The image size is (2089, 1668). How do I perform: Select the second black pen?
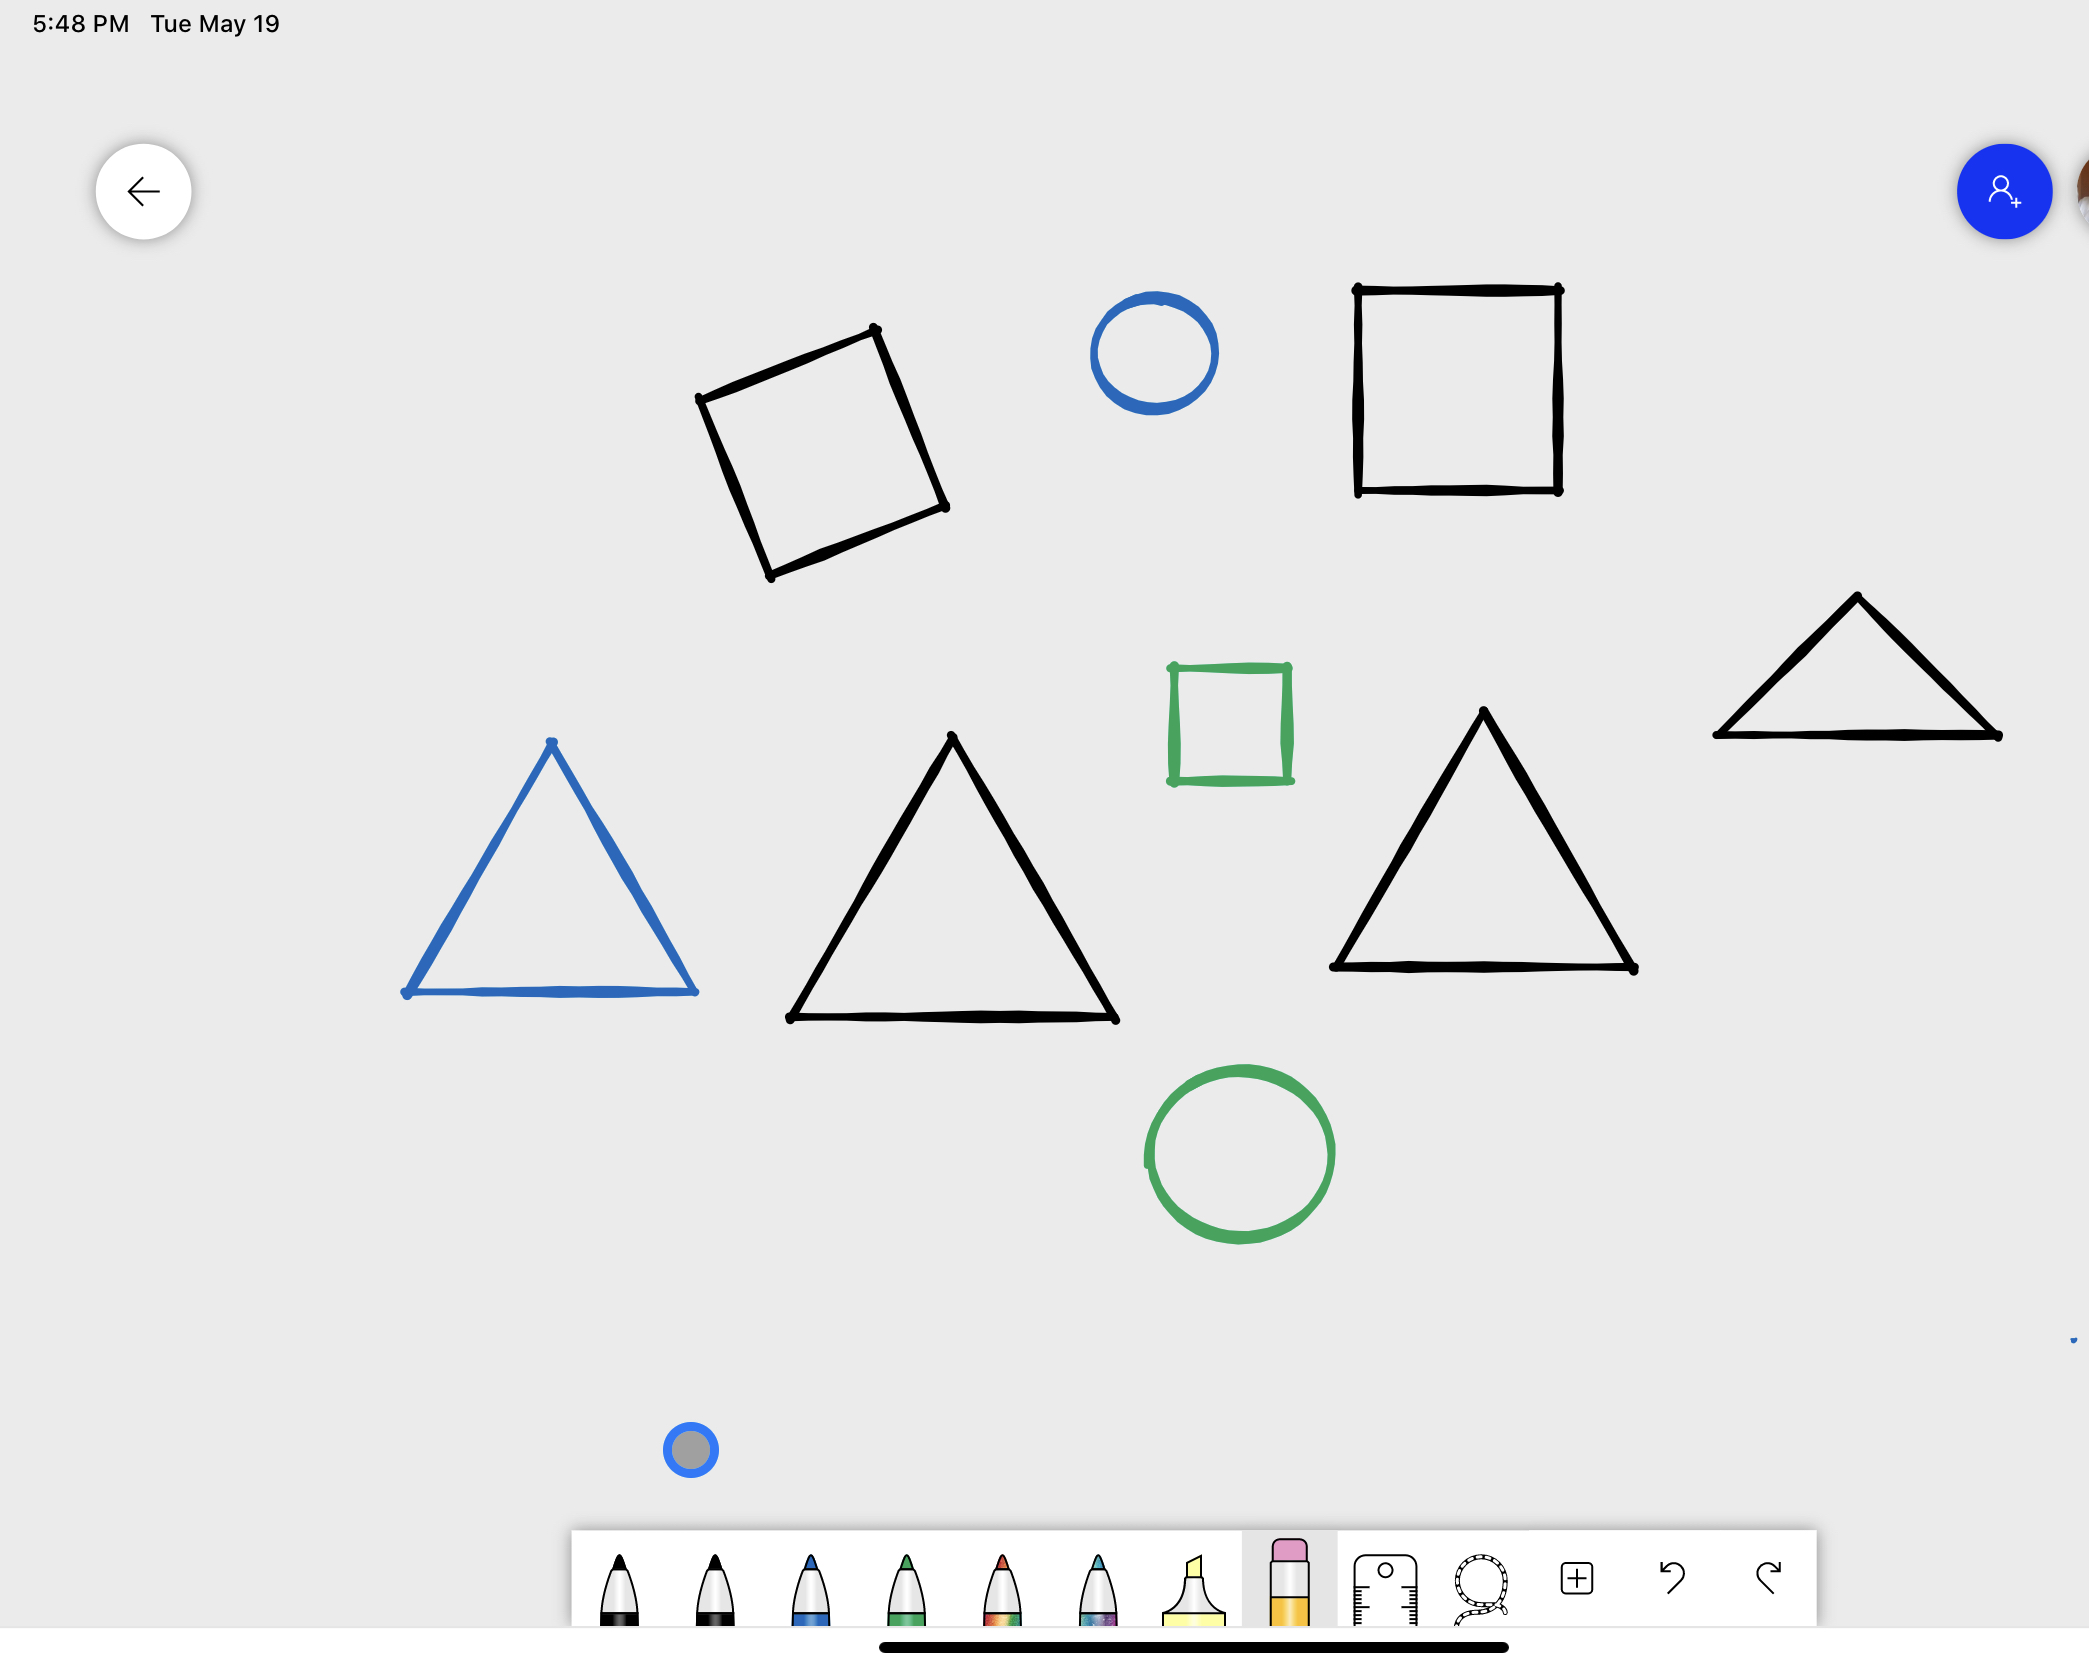click(x=715, y=1588)
